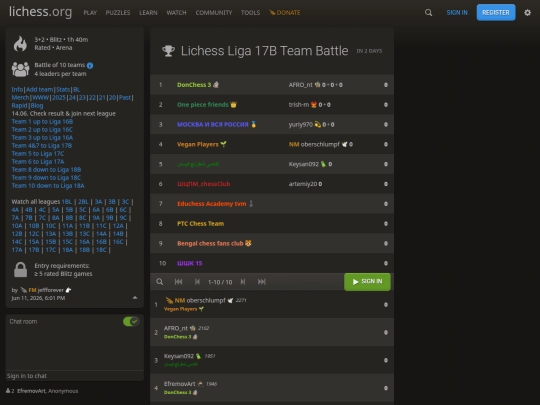Open the LEARN menu
Image resolution: width=540 pixels, height=405 pixels.
tap(148, 13)
